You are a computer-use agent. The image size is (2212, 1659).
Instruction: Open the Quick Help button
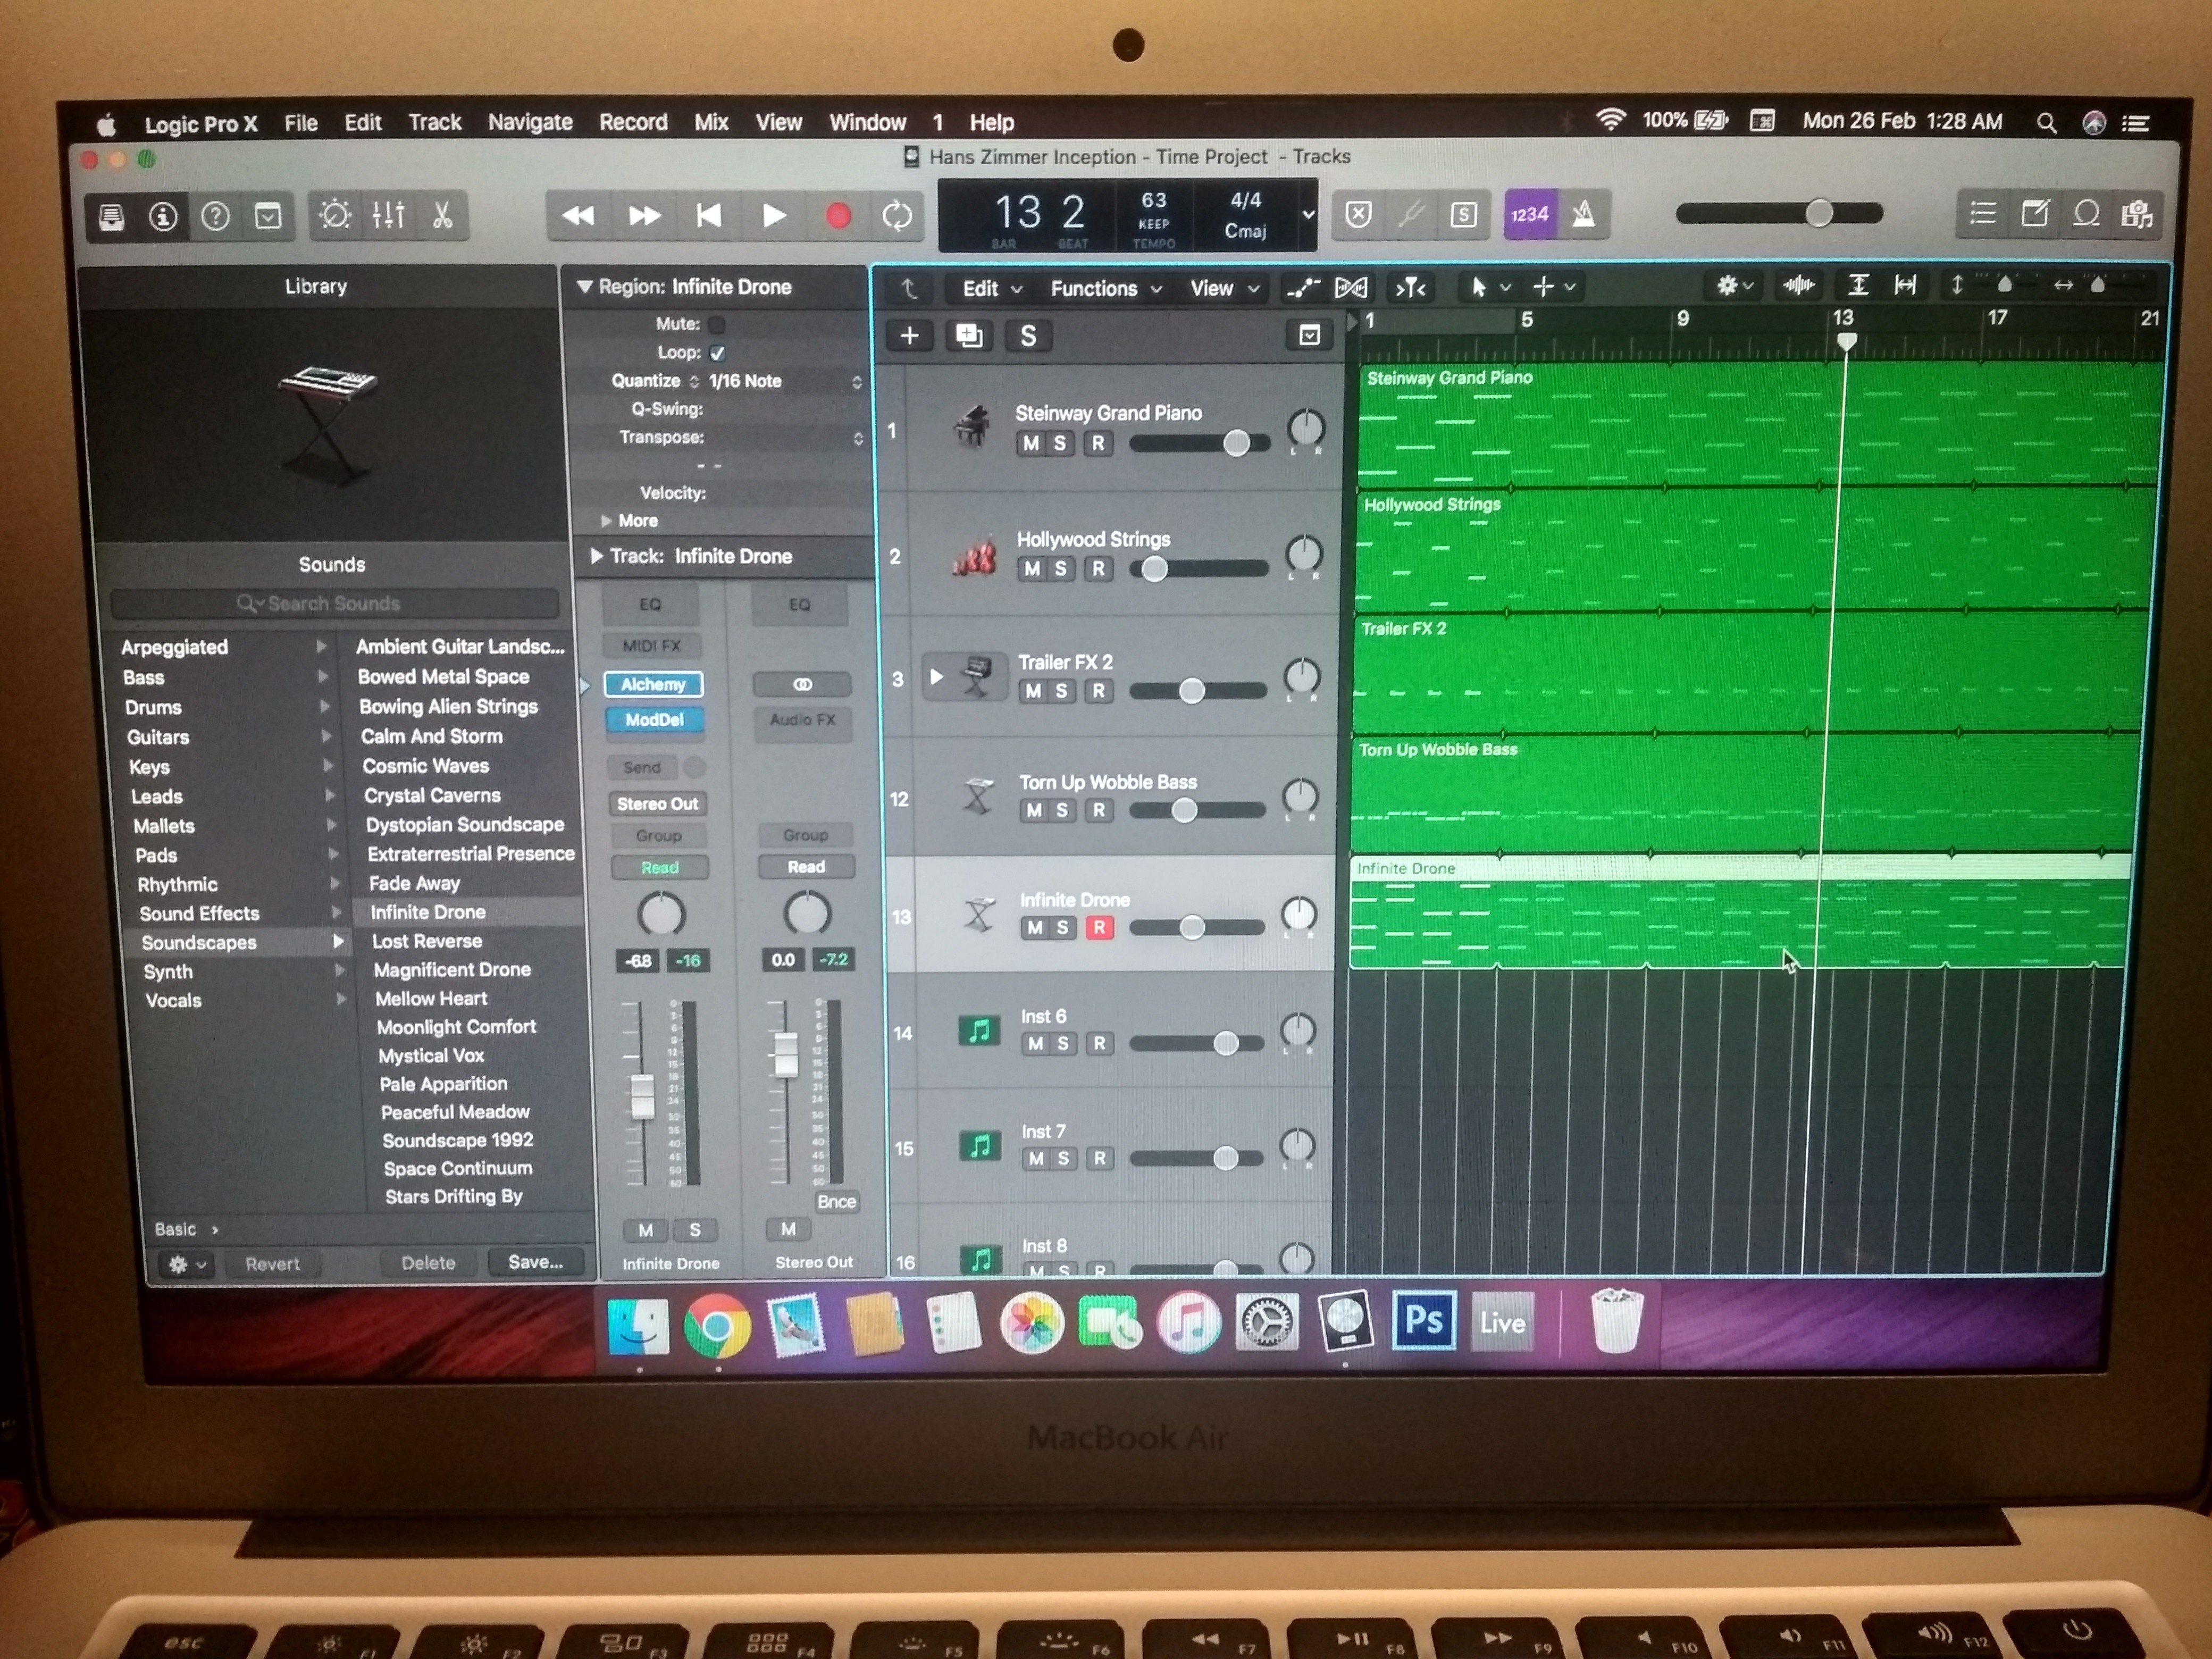(x=215, y=216)
